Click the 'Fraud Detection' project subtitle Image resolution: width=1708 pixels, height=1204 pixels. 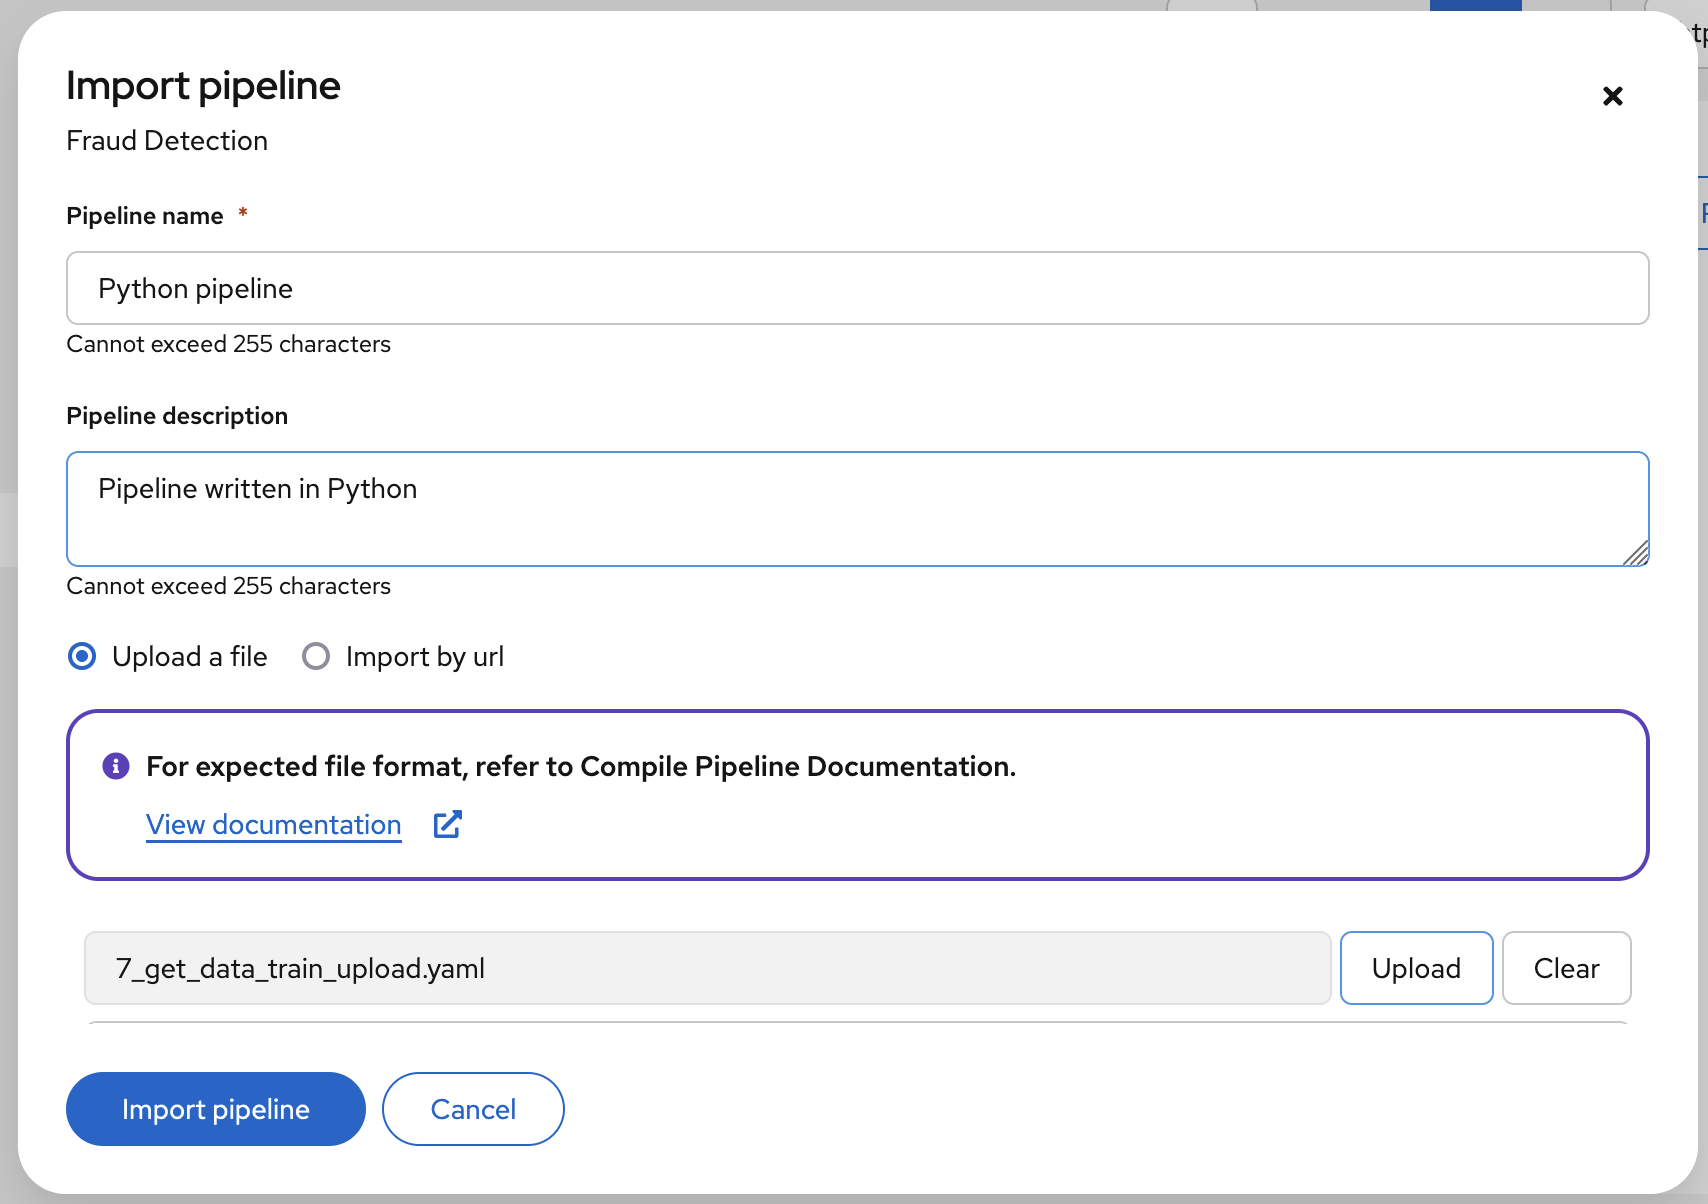tap(167, 141)
